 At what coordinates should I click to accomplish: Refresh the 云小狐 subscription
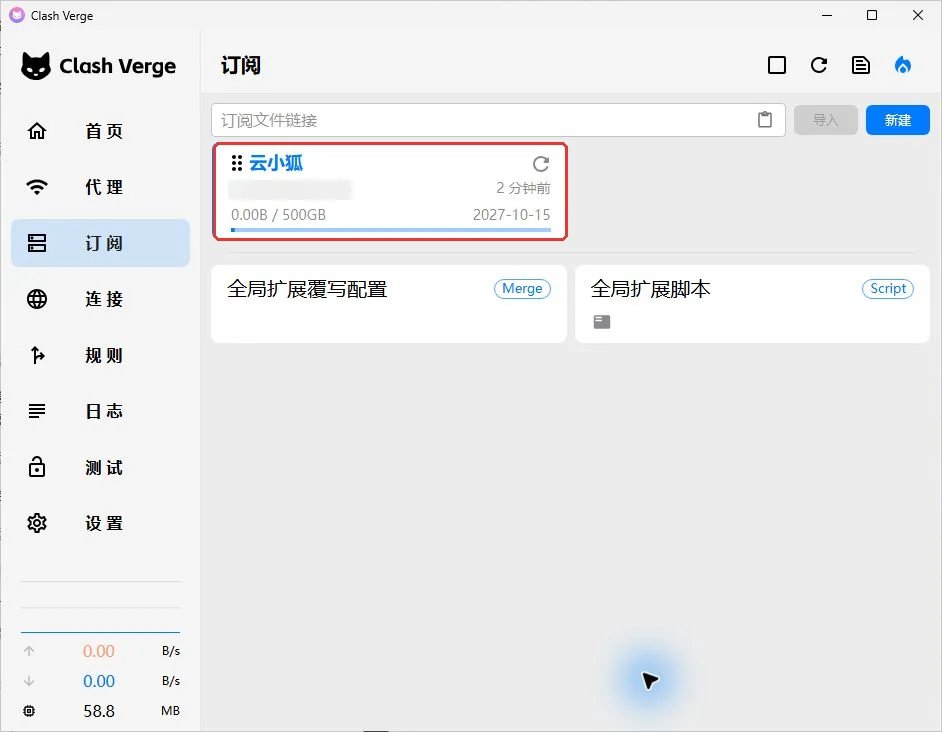click(x=541, y=163)
